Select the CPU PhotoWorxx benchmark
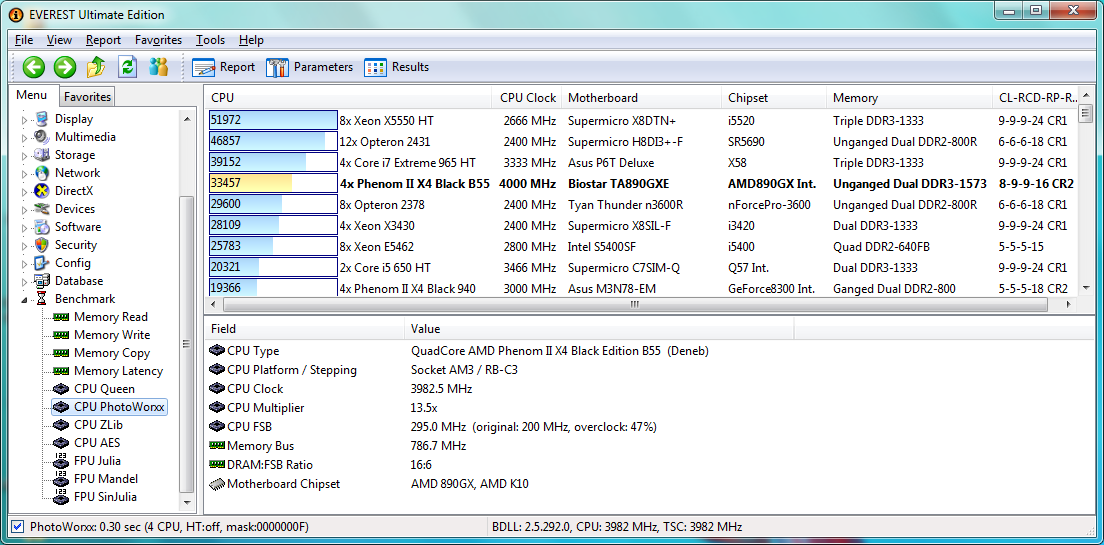The width and height of the screenshot is (1104, 545). coord(119,407)
